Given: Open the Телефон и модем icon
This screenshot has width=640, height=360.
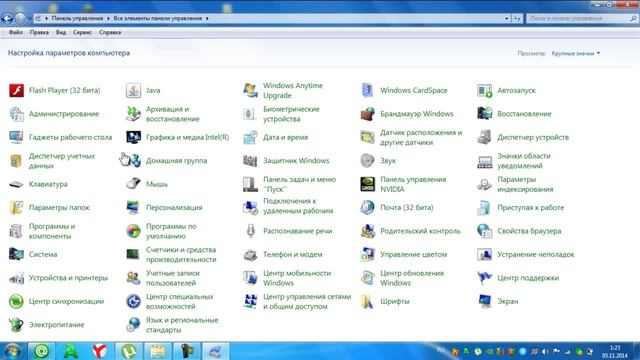Looking at the screenshot, I should [x=250, y=254].
